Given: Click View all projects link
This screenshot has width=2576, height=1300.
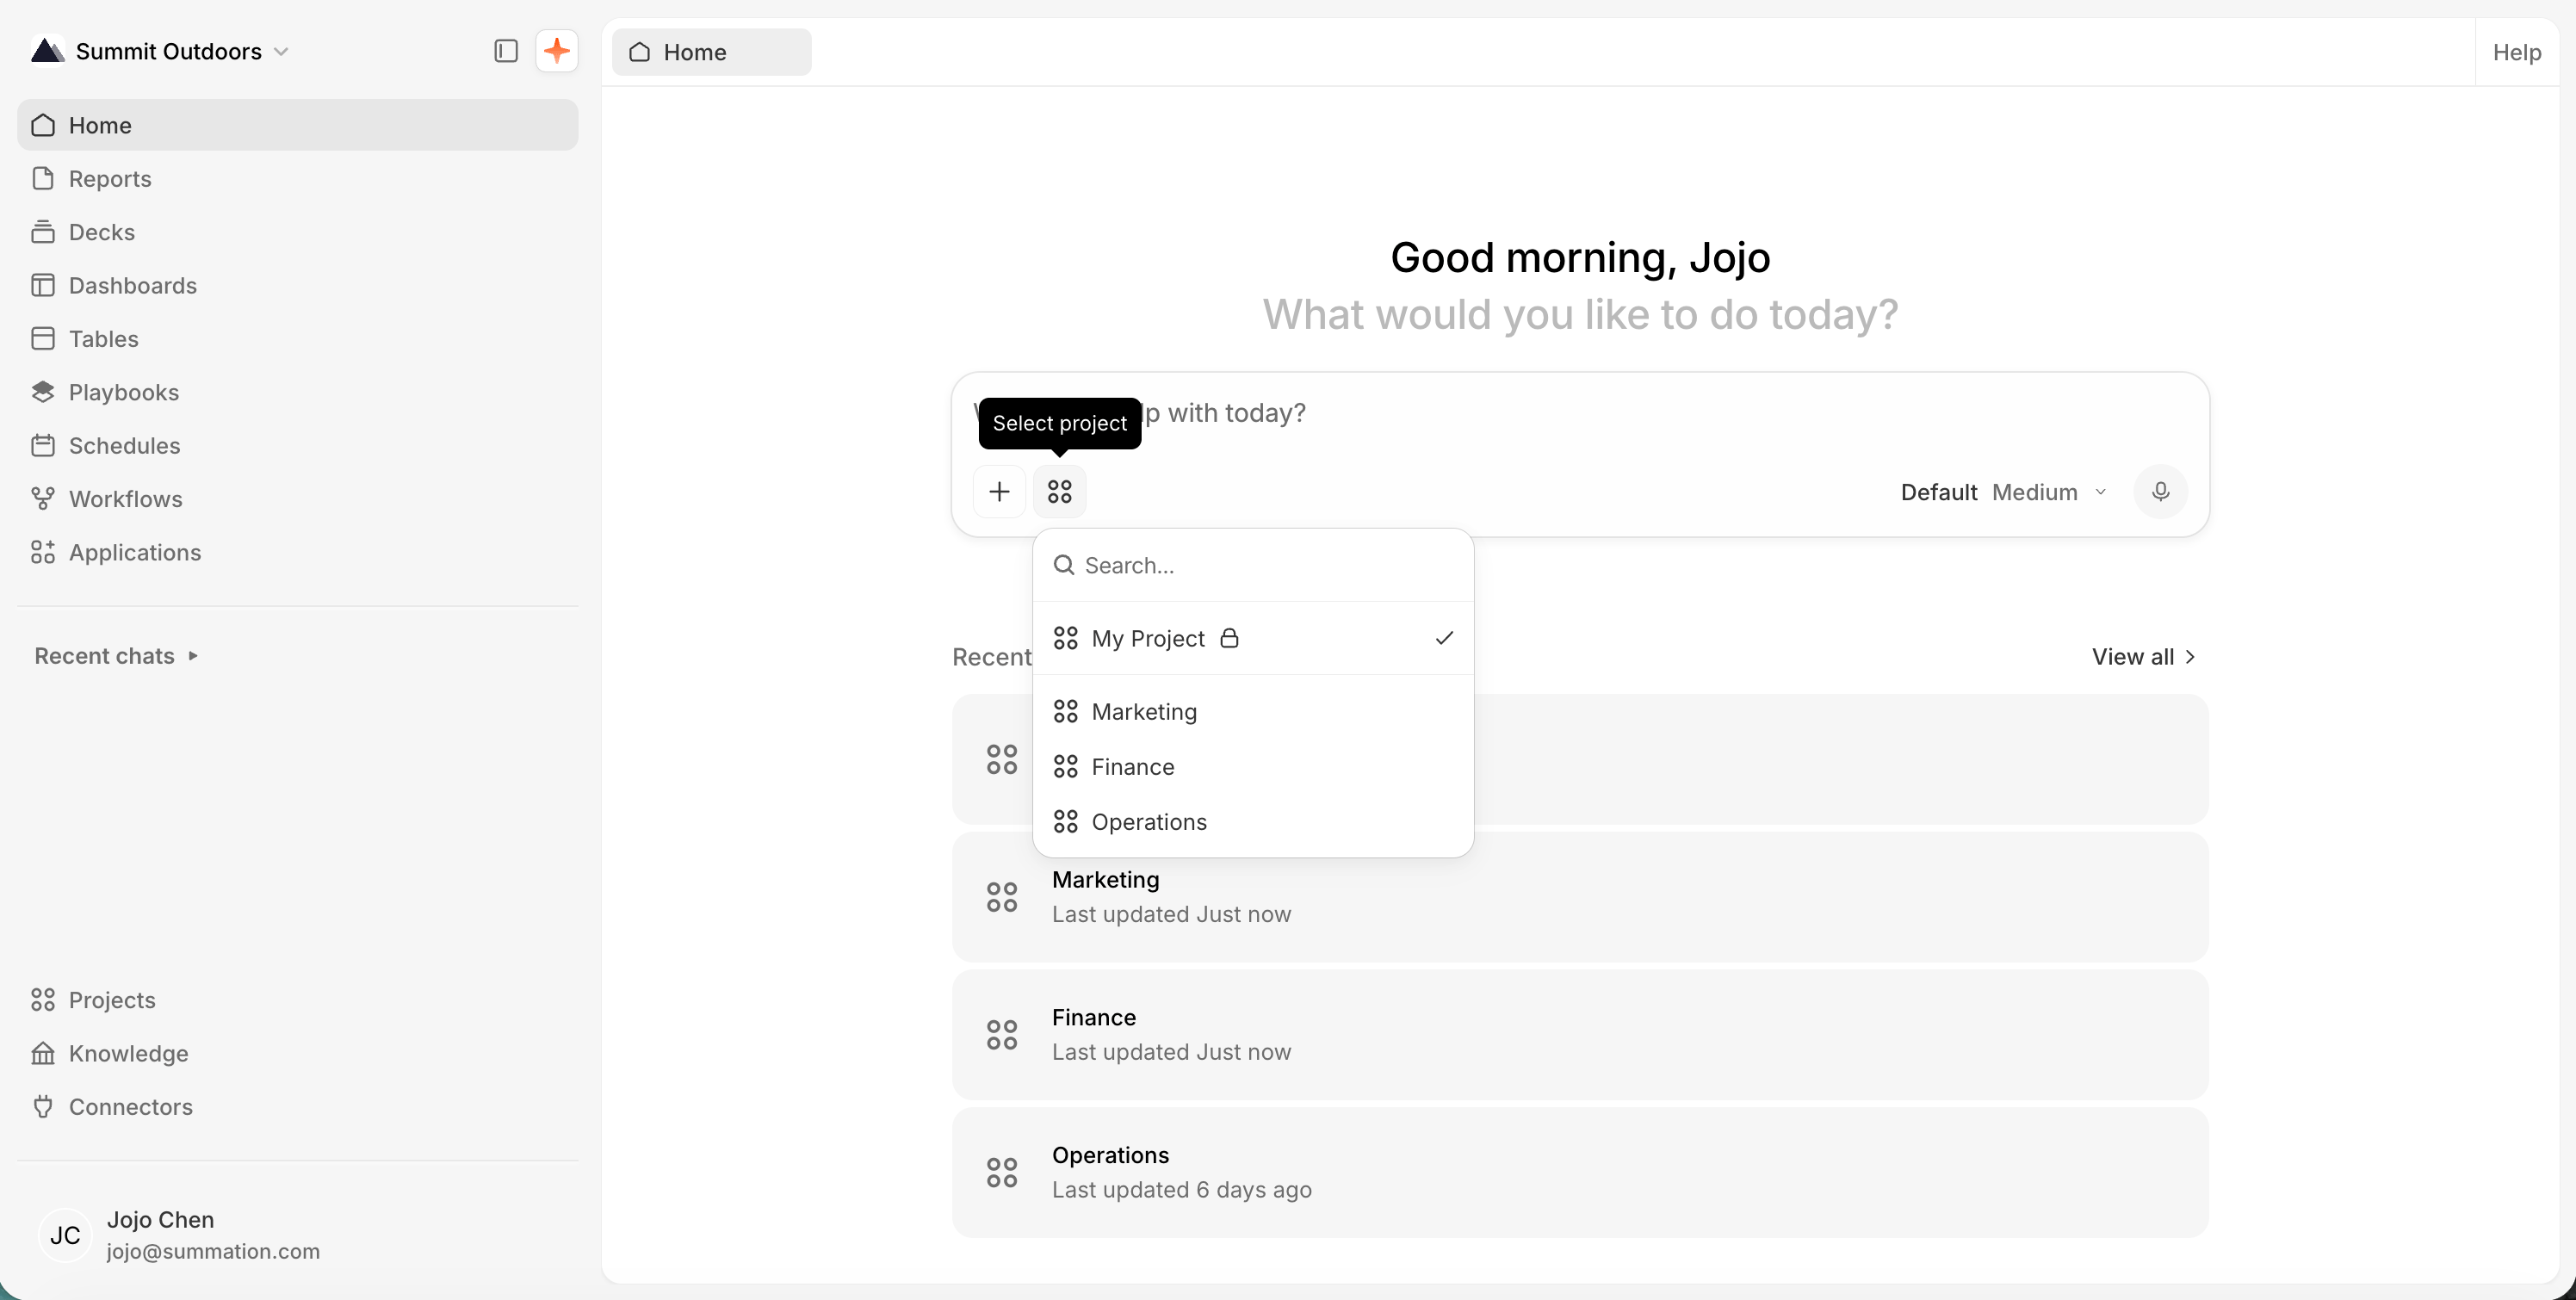Looking at the screenshot, I should pyautogui.click(x=2143, y=656).
